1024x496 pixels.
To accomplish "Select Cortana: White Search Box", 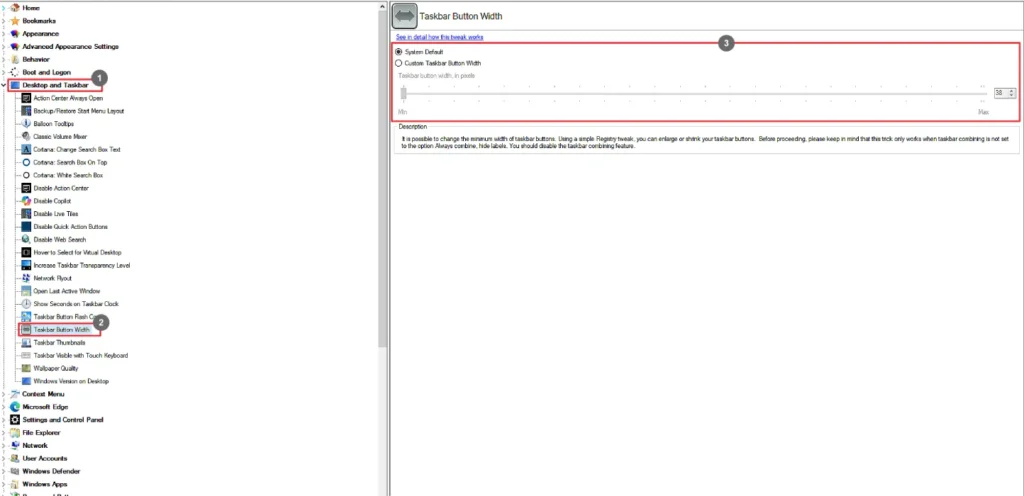I will tap(68, 175).
